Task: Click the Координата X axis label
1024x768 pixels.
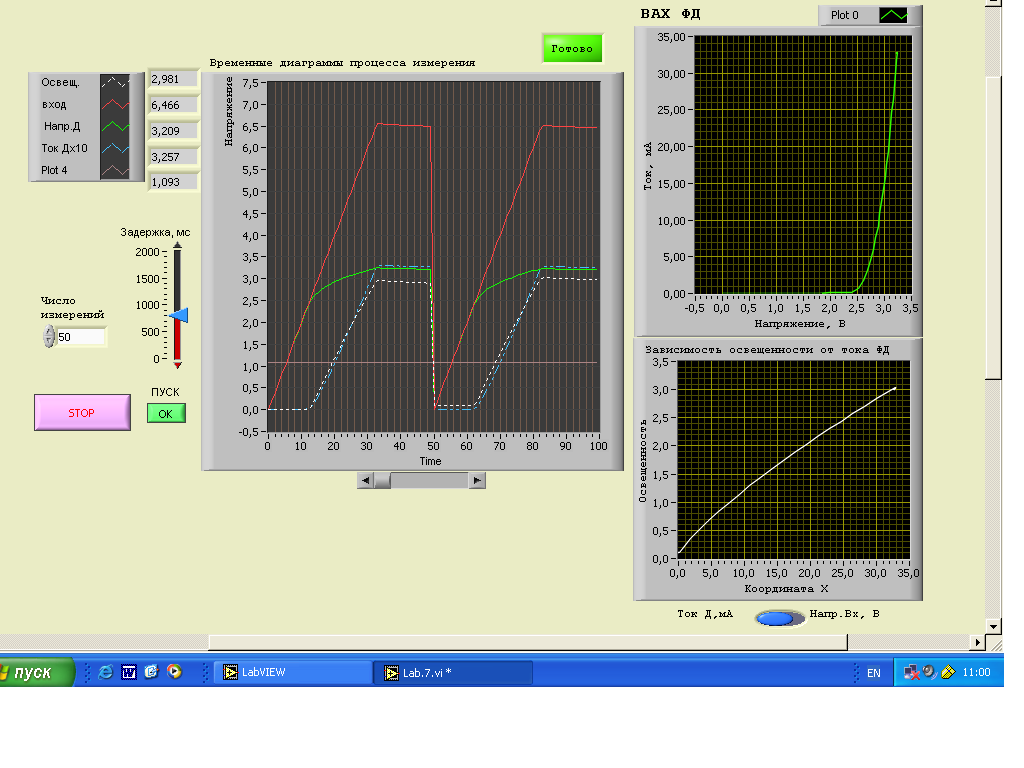Action: (x=786, y=589)
